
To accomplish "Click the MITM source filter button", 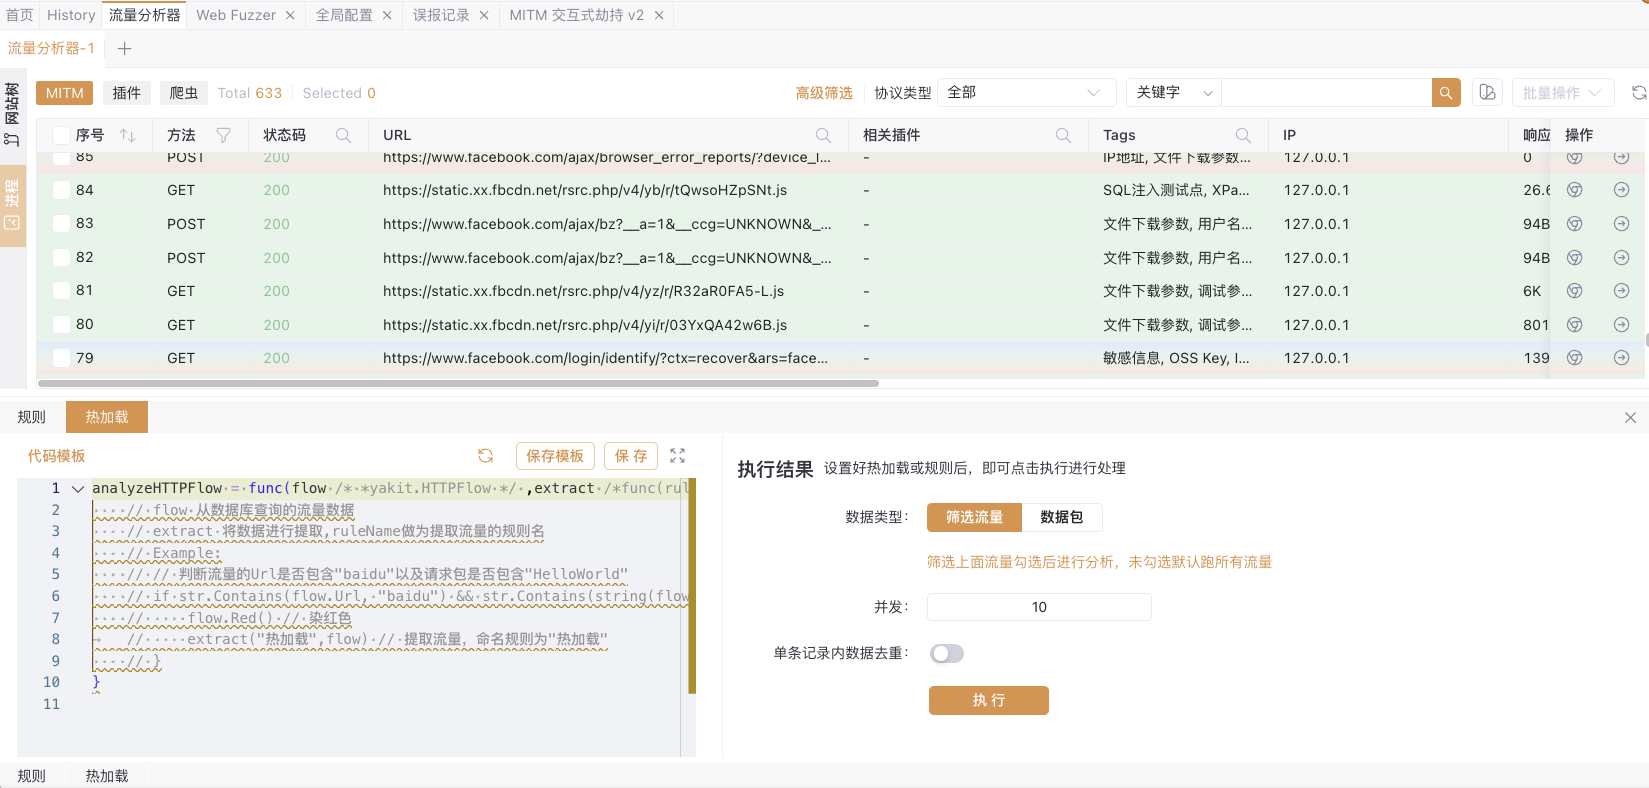I will tap(65, 93).
